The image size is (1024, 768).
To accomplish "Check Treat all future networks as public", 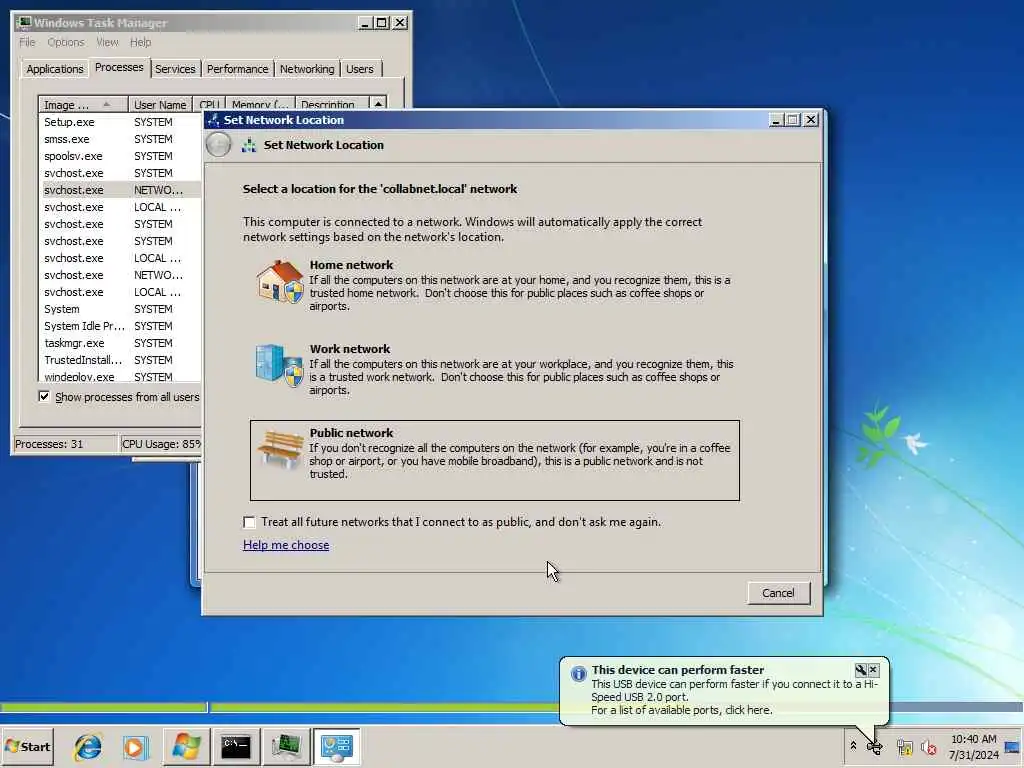I will pyautogui.click(x=249, y=522).
